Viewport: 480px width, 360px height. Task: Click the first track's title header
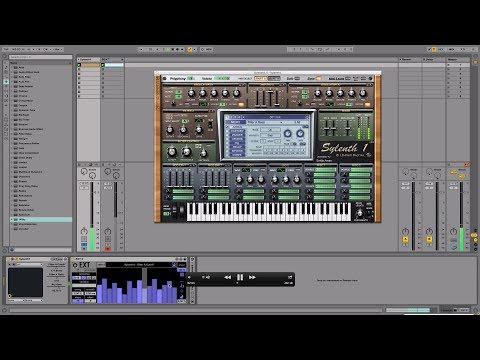point(89,59)
